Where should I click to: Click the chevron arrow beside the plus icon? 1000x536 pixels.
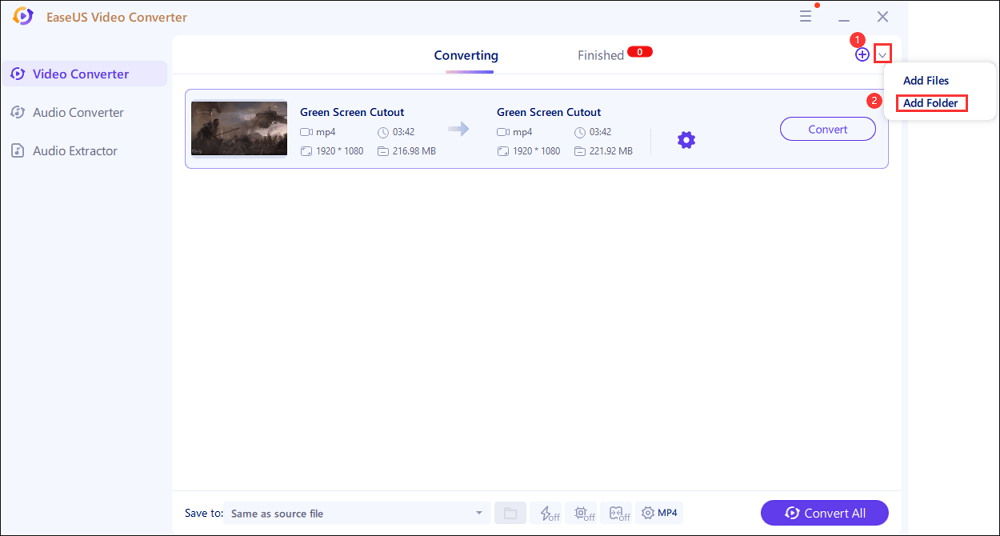pyautogui.click(x=882, y=55)
